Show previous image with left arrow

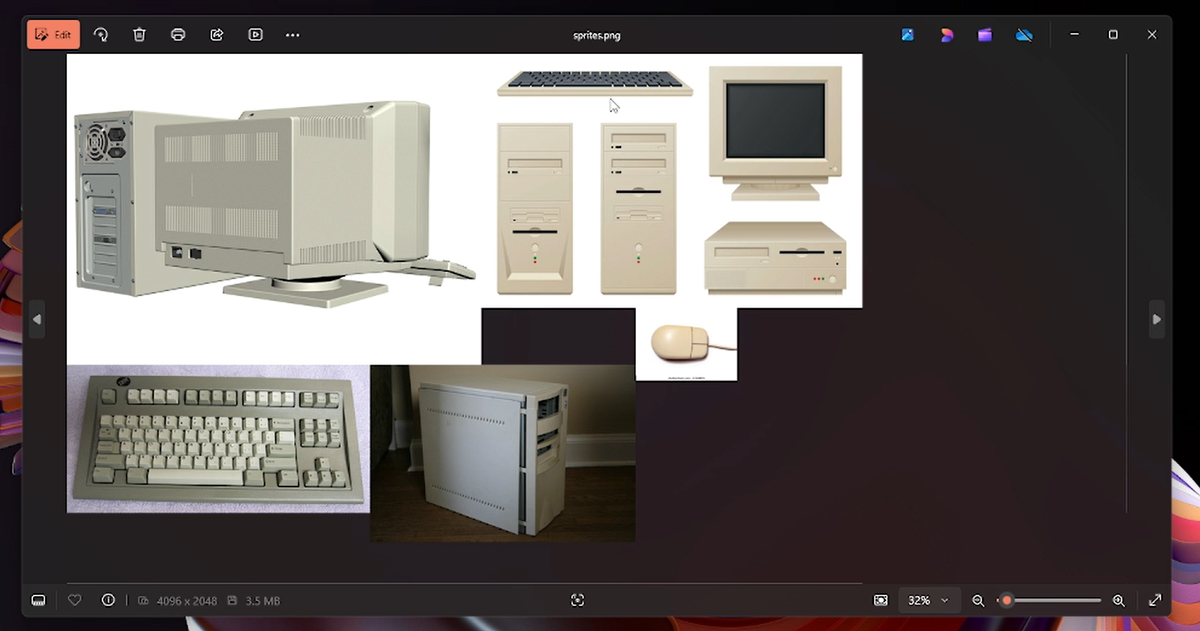click(x=37, y=319)
